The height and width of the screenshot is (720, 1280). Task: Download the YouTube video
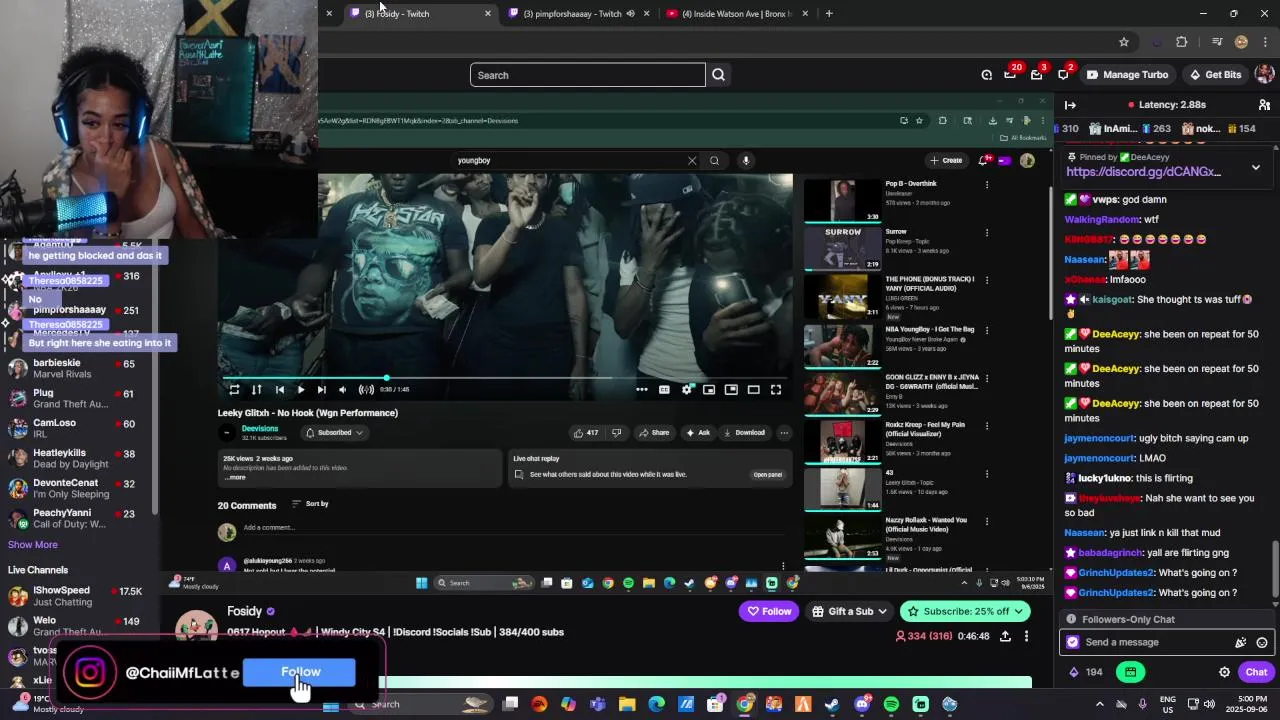744,433
